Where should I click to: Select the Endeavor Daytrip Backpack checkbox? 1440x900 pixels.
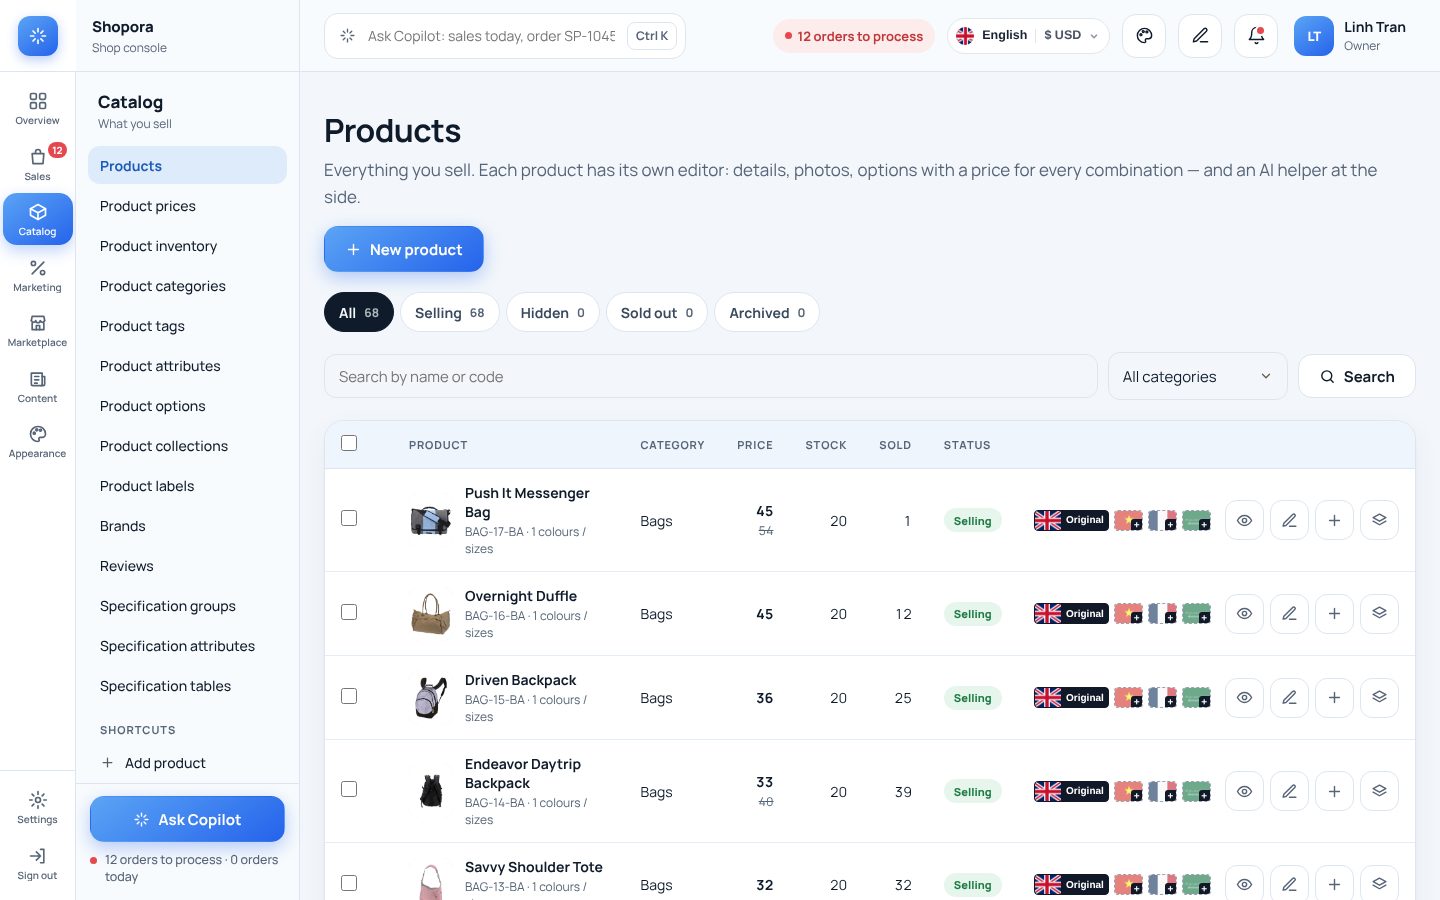[349, 789]
